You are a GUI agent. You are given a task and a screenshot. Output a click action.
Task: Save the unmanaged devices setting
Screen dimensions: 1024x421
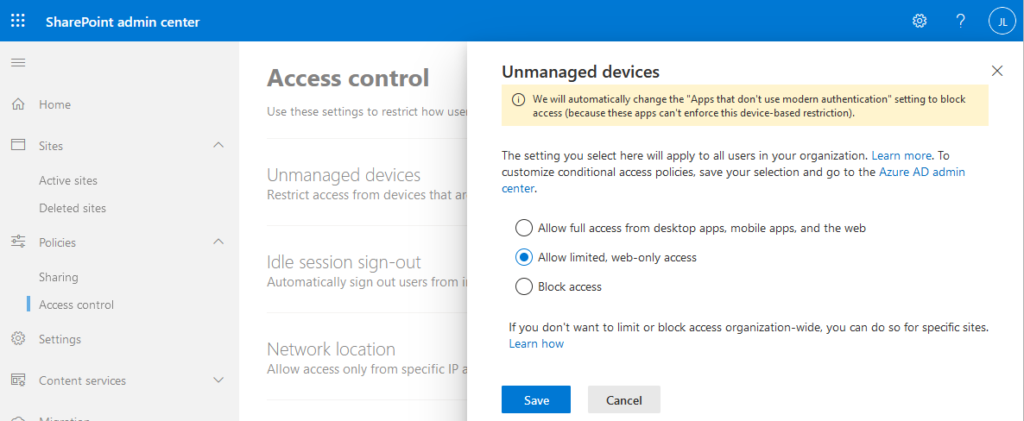(x=536, y=399)
